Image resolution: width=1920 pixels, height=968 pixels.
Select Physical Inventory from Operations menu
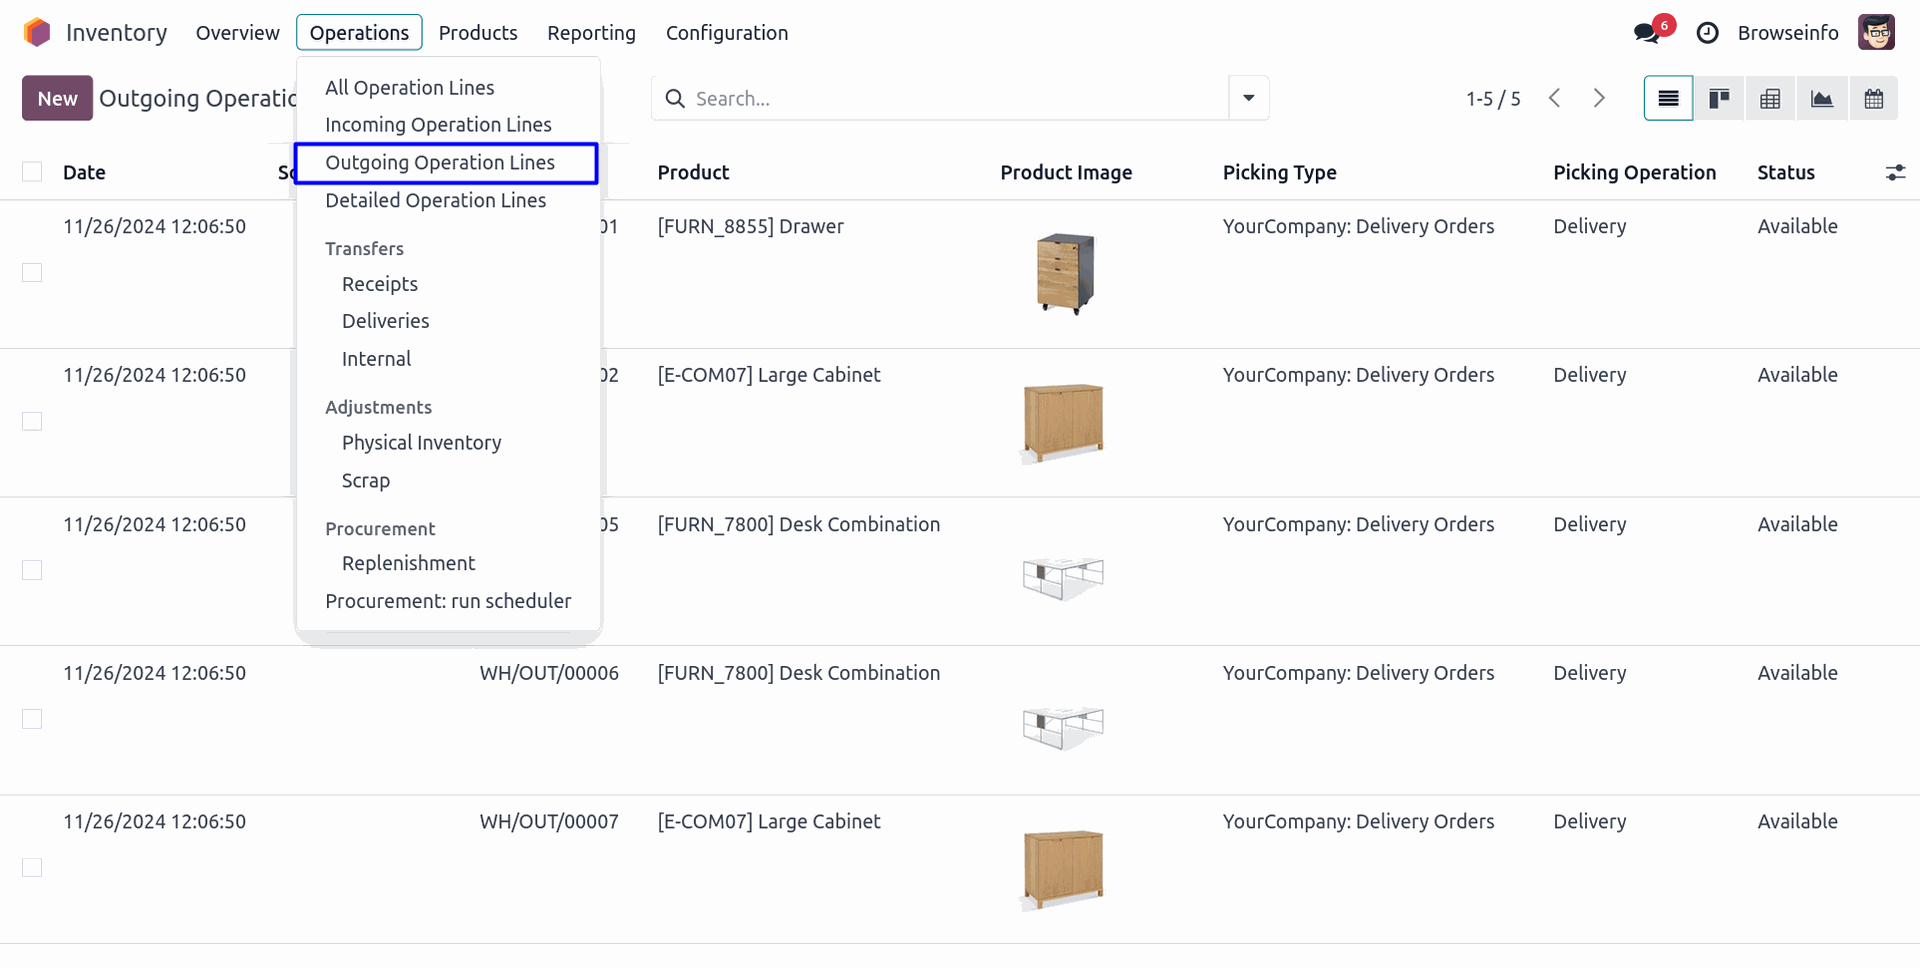point(421,443)
